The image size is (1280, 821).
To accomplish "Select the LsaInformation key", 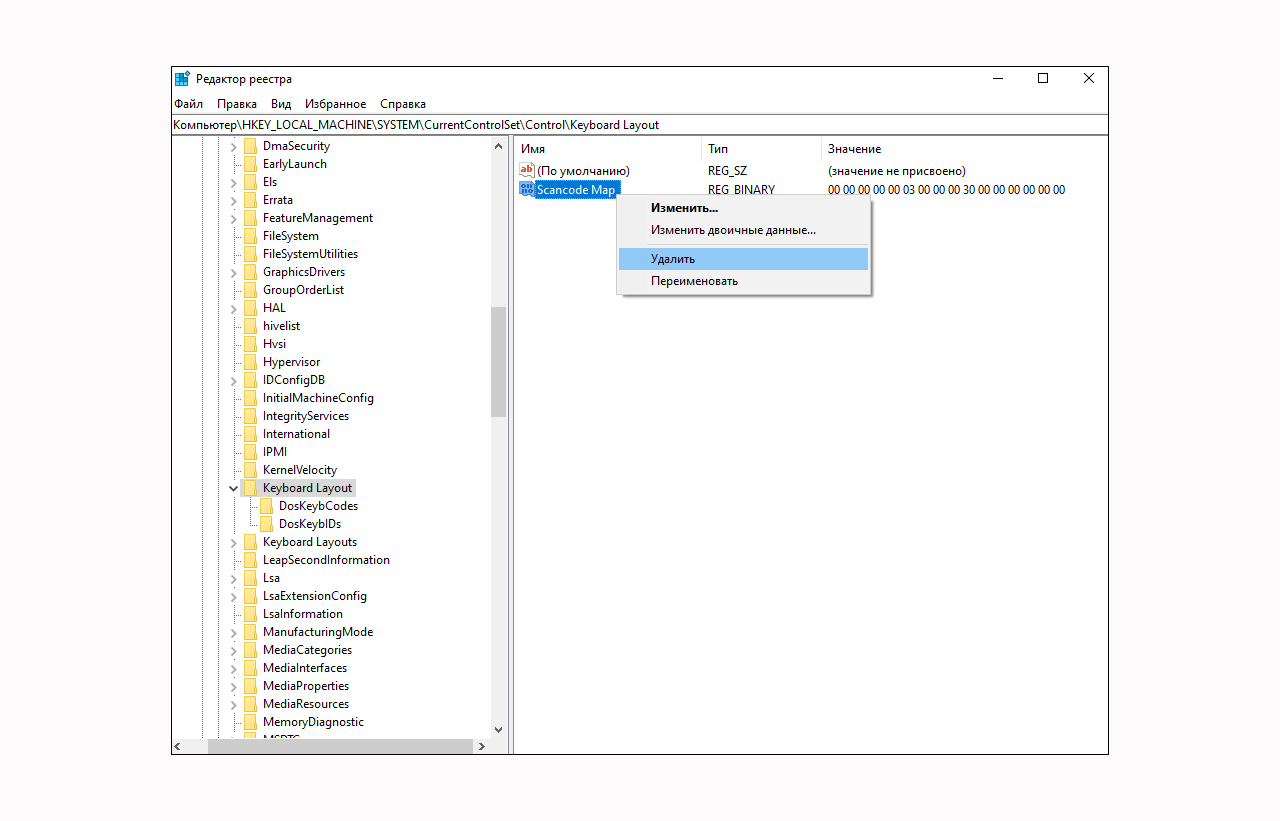I will [303, 614].
